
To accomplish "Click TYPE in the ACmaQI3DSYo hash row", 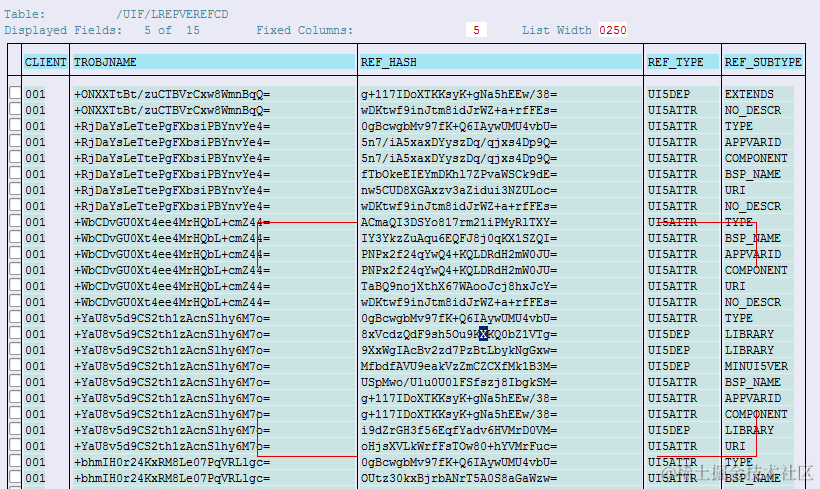I will point(738,222).
